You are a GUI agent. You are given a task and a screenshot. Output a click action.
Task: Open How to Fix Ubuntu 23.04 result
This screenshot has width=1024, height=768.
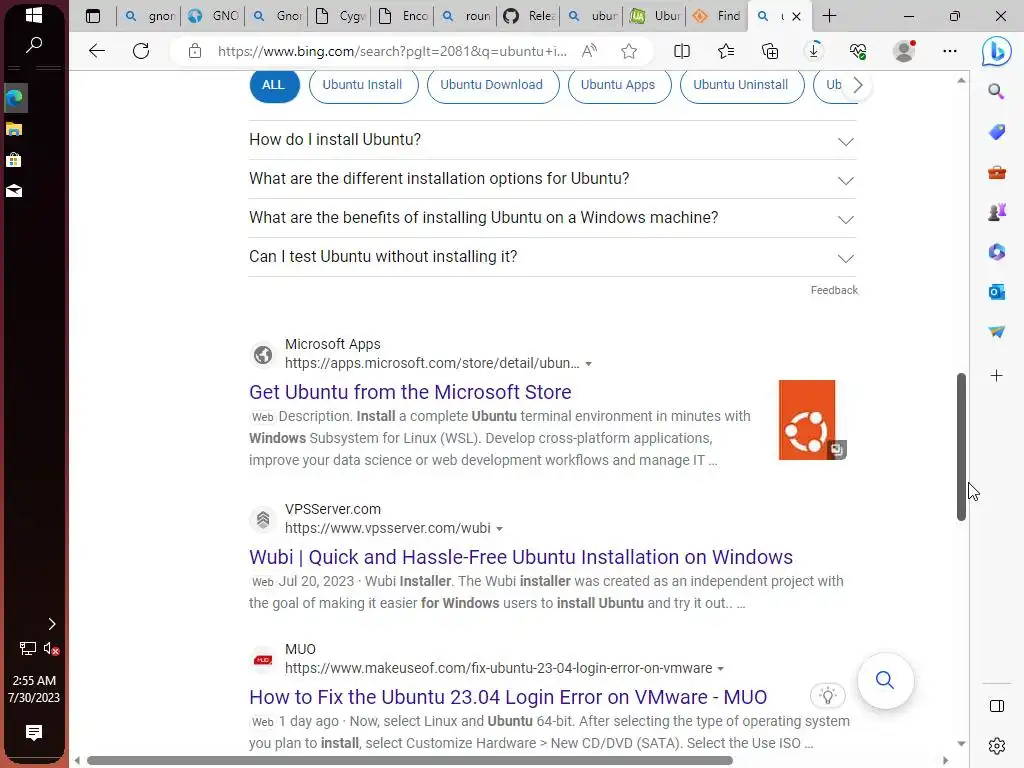(x=508, y=697)
